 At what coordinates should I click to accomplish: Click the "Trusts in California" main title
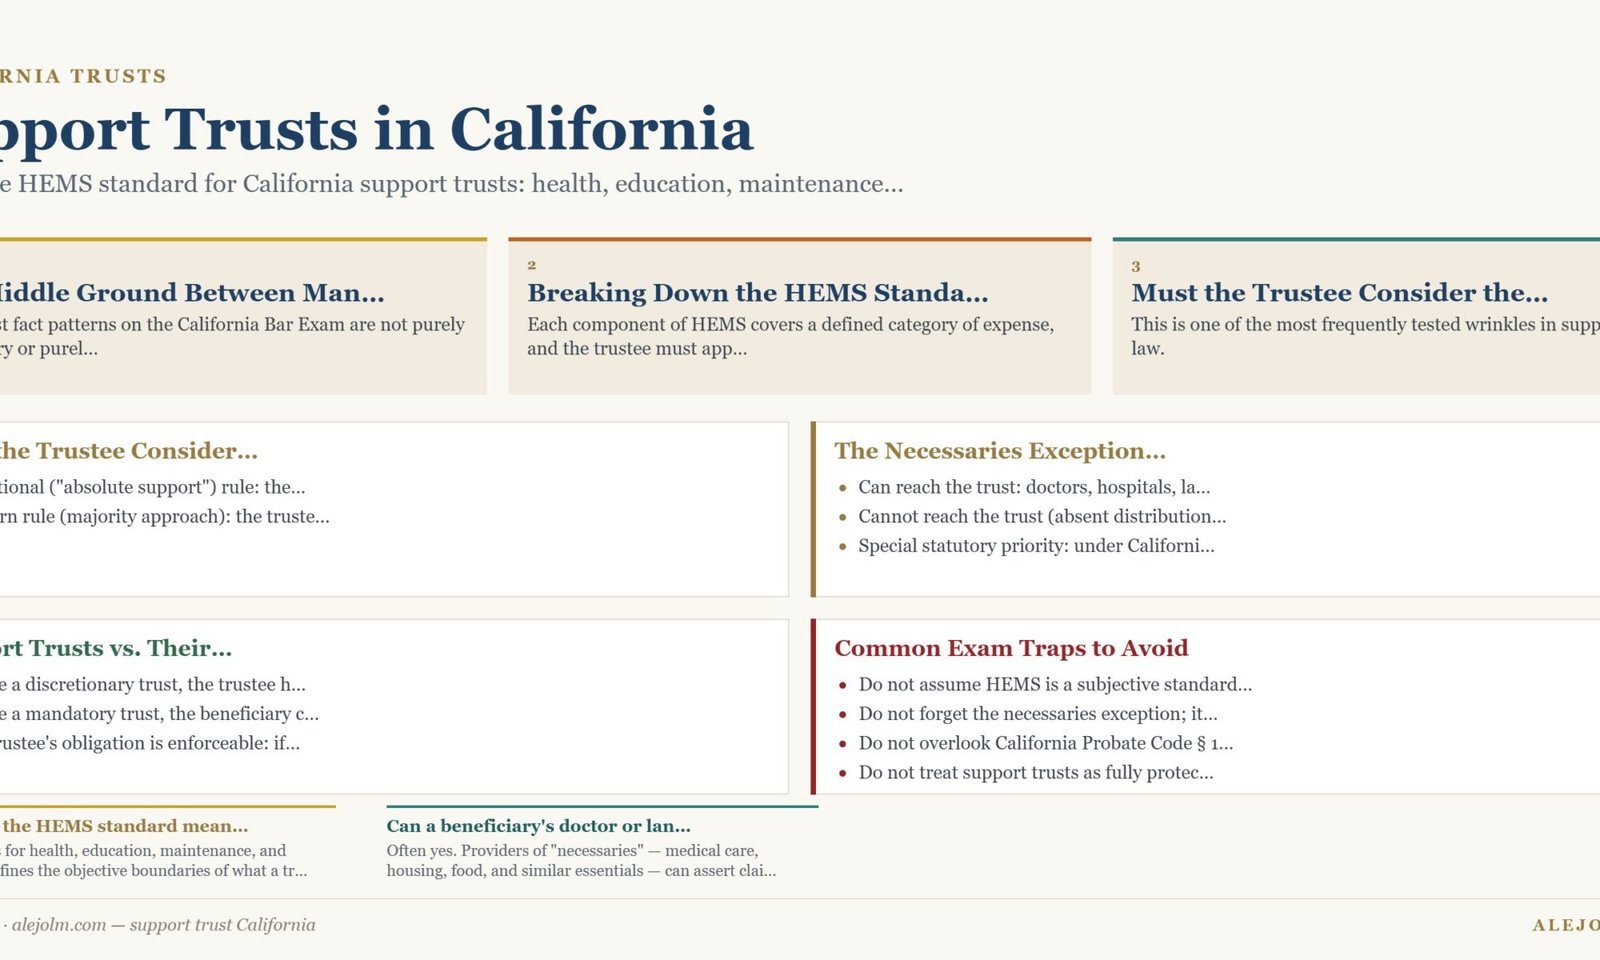459,129
